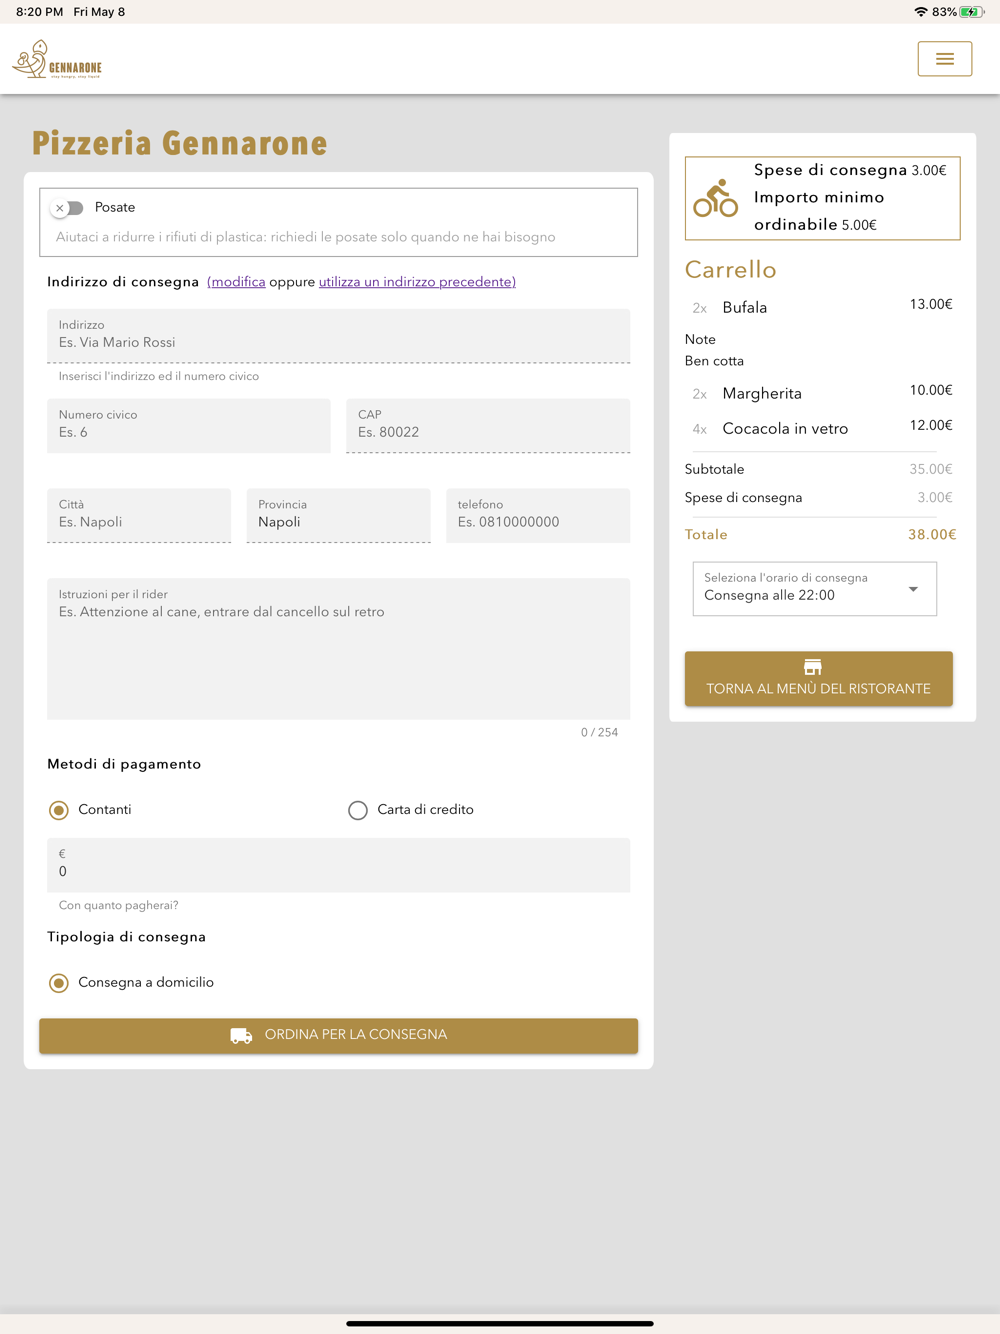Click the CAP postal code field
This screenshot has height=1334, width=1000.
point(488,426)
